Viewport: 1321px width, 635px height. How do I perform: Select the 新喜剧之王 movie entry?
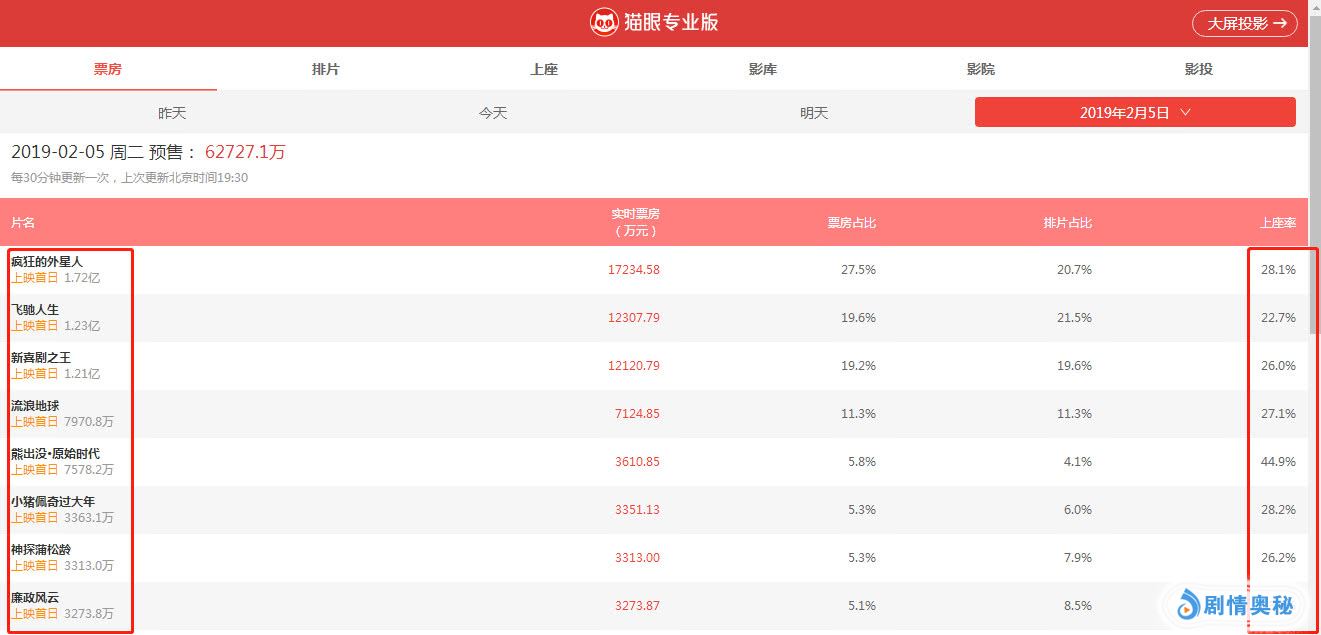[x=42, y=358]
